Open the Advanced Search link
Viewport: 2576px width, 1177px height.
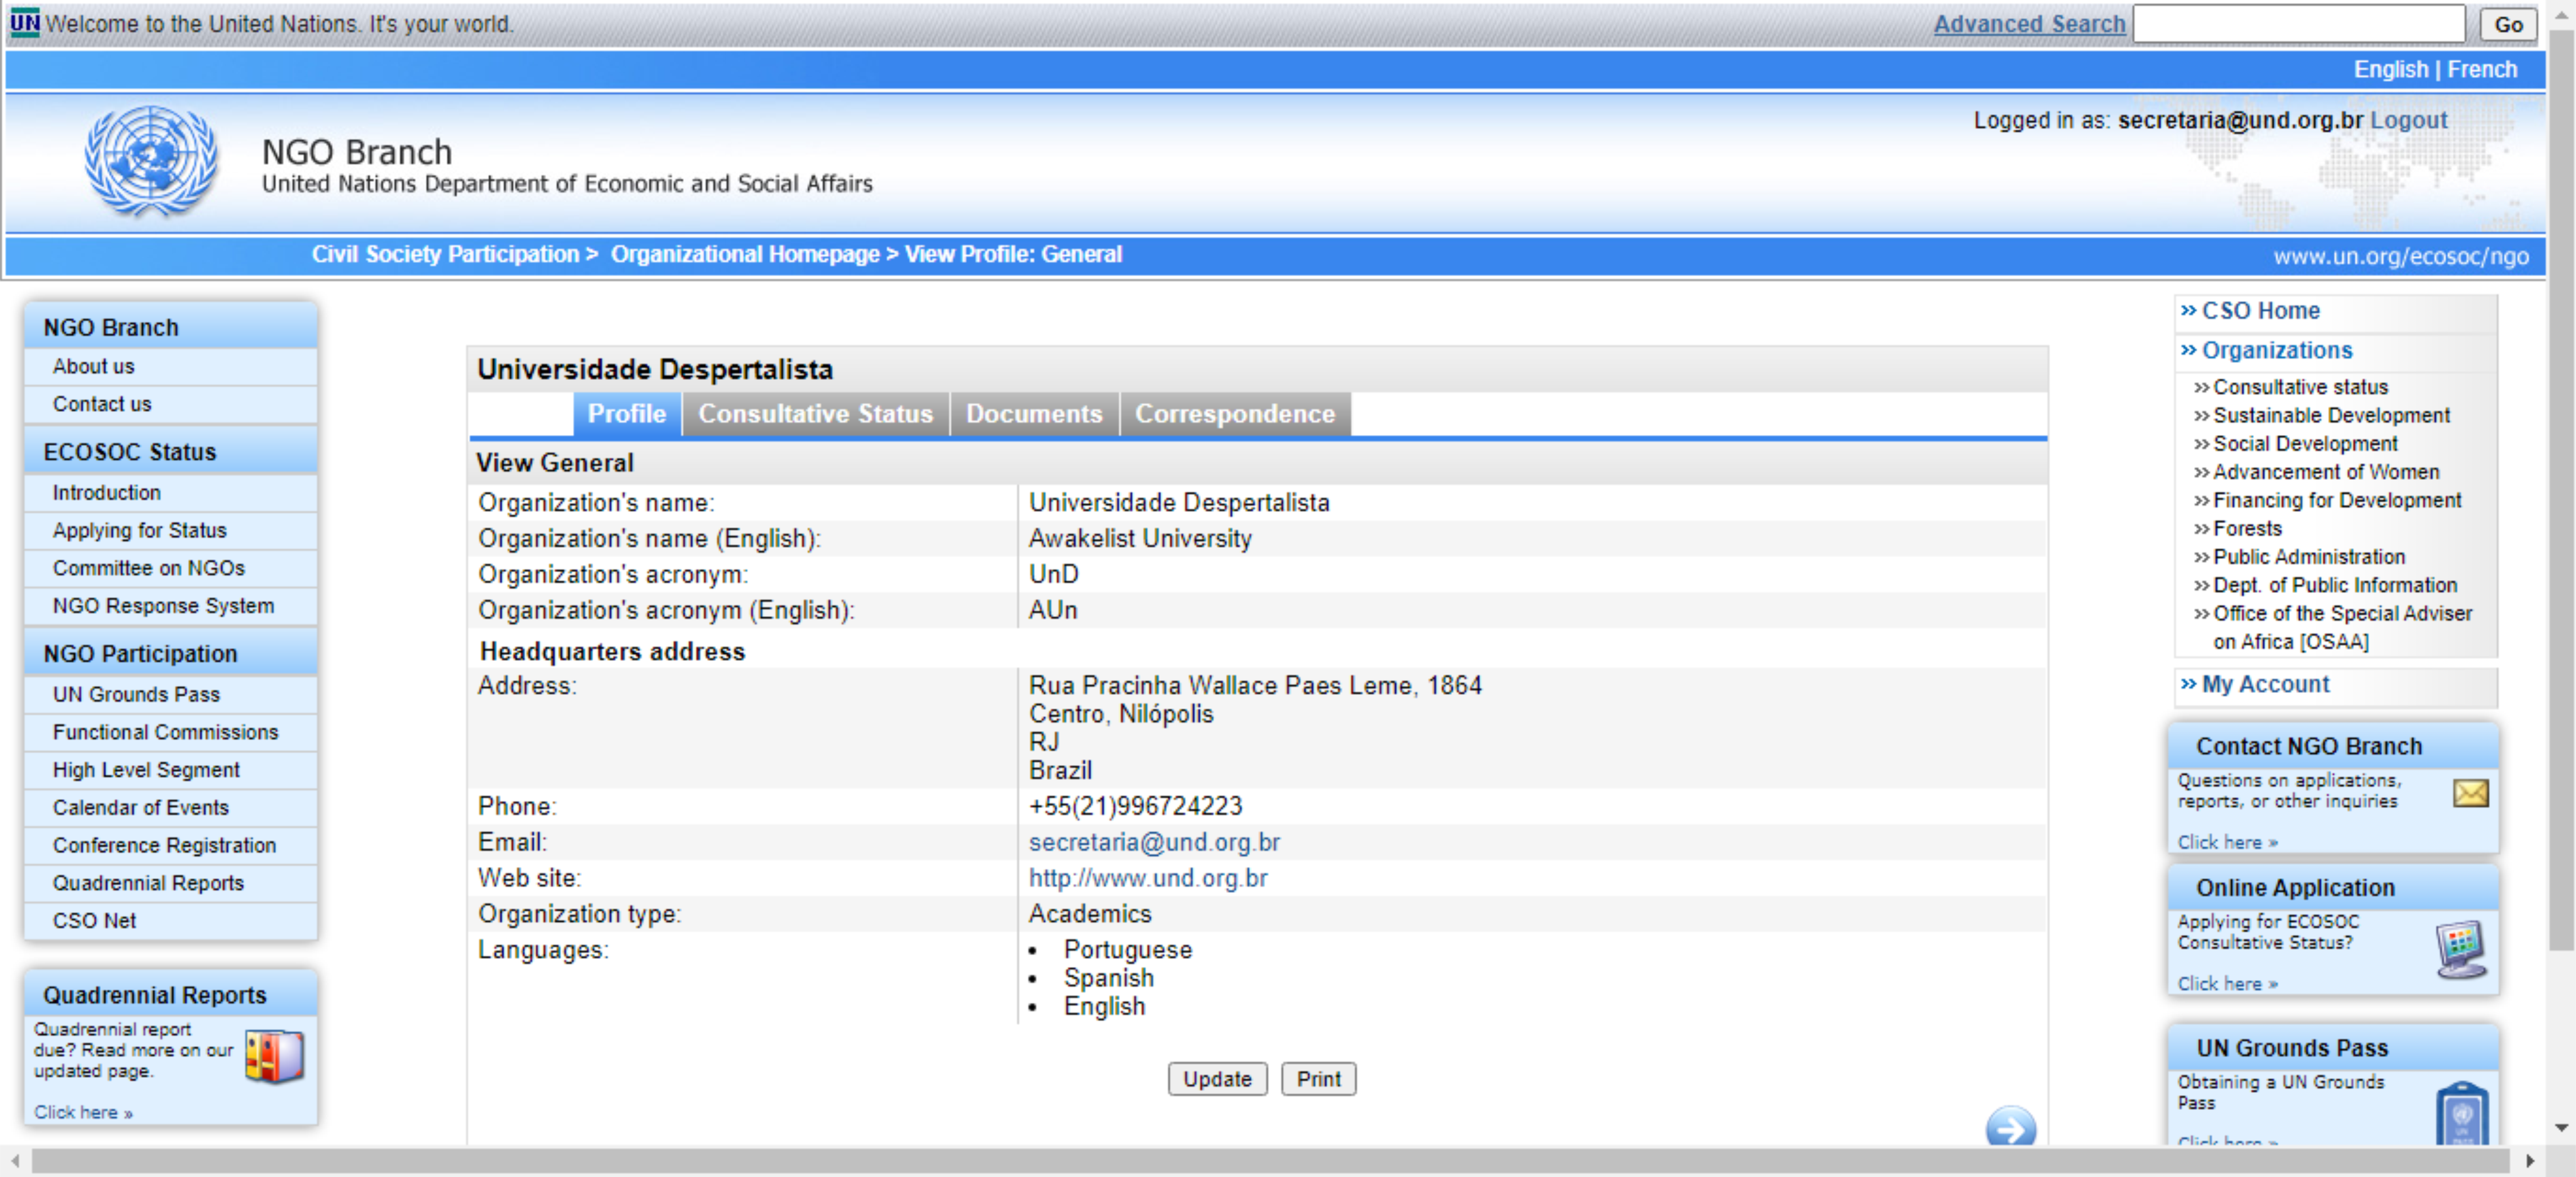pyautogui.click(x=2029, y=24)
